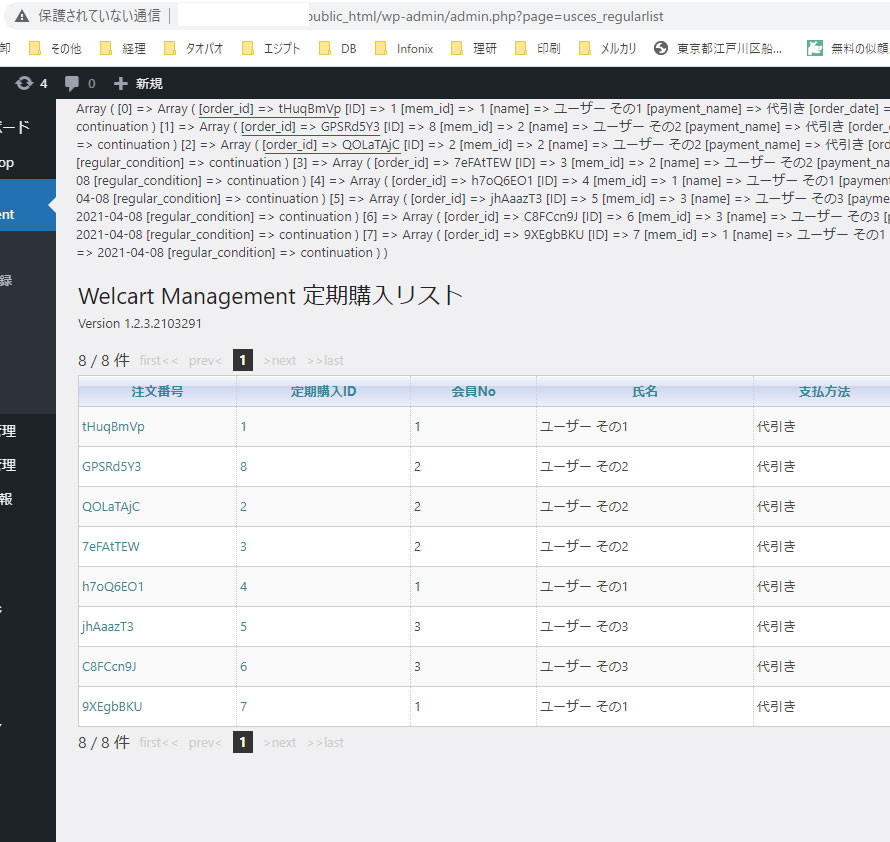890x842 pixels.
Task: Open regular purchase ID 5 in jhAaazT3 row
Action: click(244, 626)
